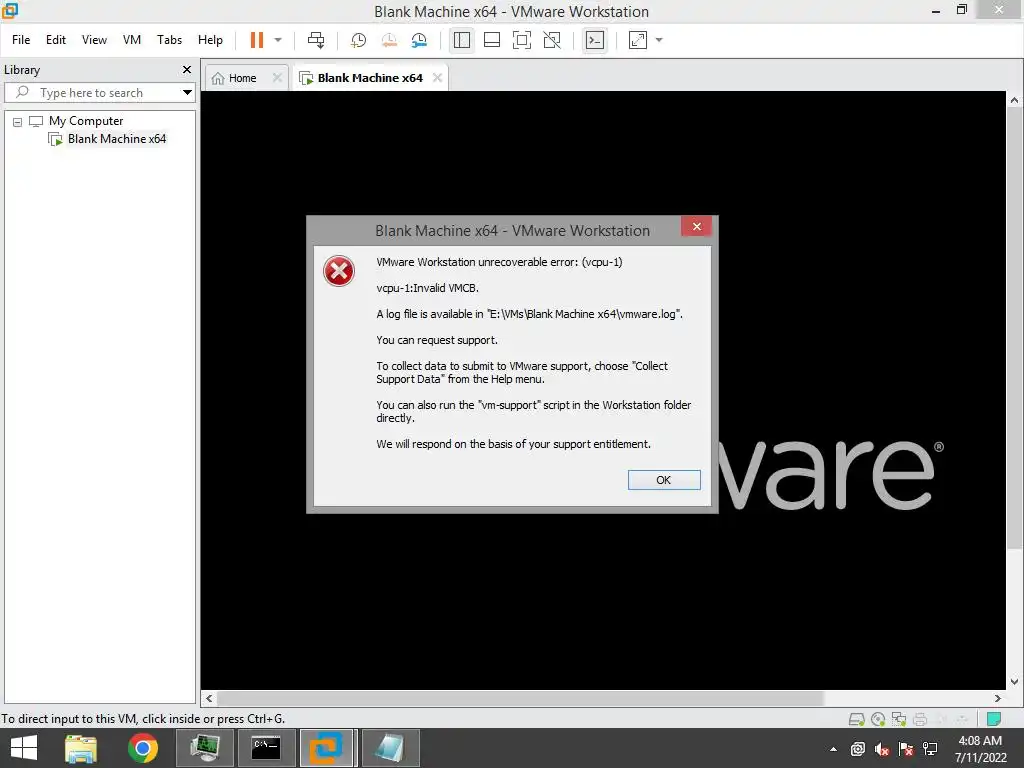Screen dimensions: 1024x768
Task: Select My Computer in the library tree
Action: 86,121
